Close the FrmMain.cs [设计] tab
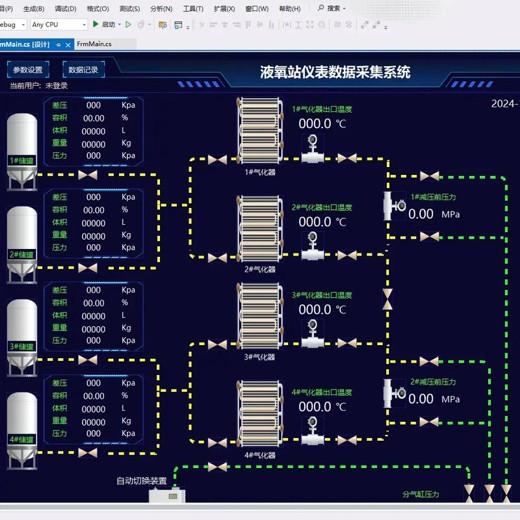520x520 pixels. click(68, 45)
